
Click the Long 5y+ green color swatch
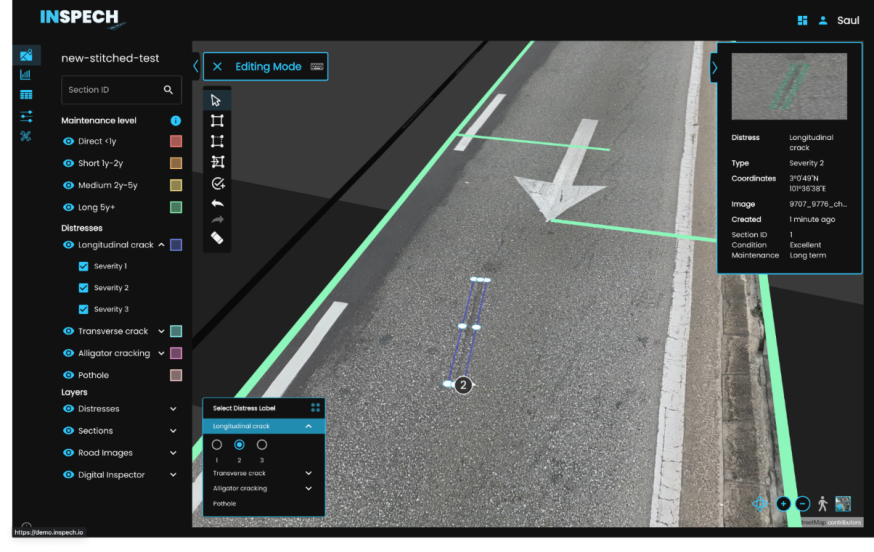coord(176,207)
